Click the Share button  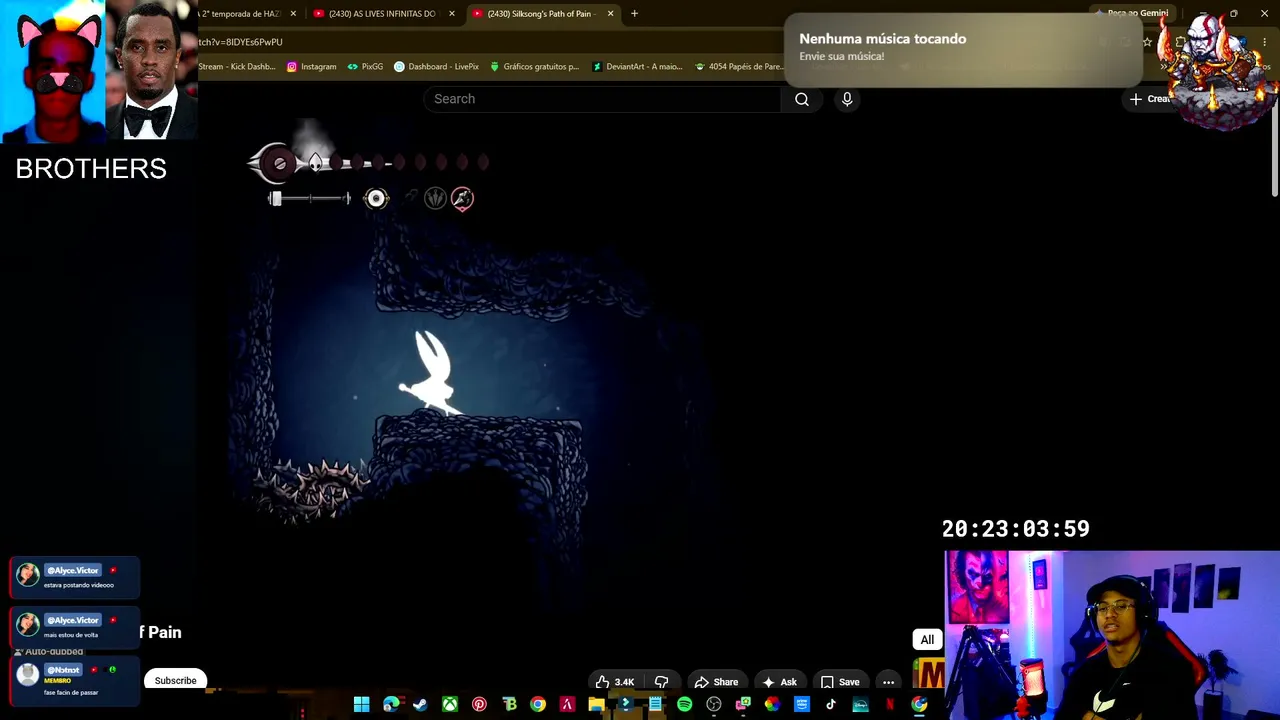coord(716,682)
